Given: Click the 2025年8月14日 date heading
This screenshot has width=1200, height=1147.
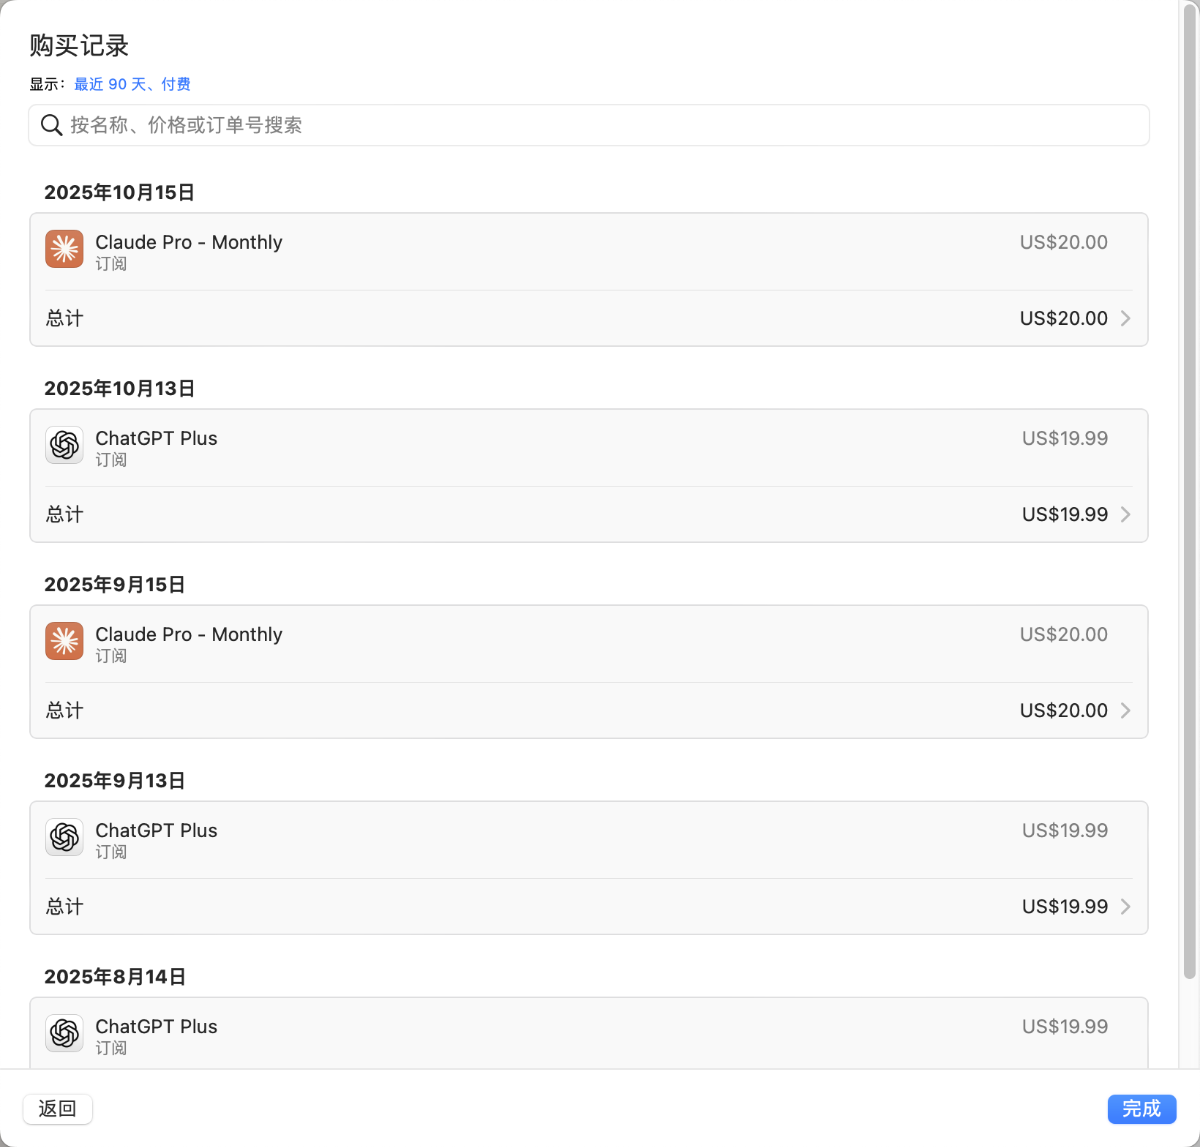Looking at the screenshot, I should click(114, 976).
